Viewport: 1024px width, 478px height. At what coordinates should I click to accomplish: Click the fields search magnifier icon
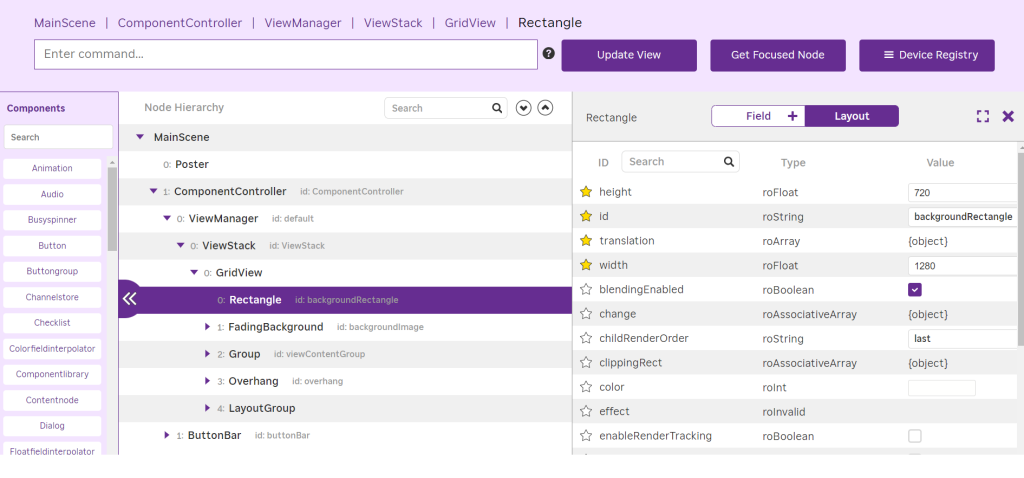pyautogui.click(x=729, y=161)
